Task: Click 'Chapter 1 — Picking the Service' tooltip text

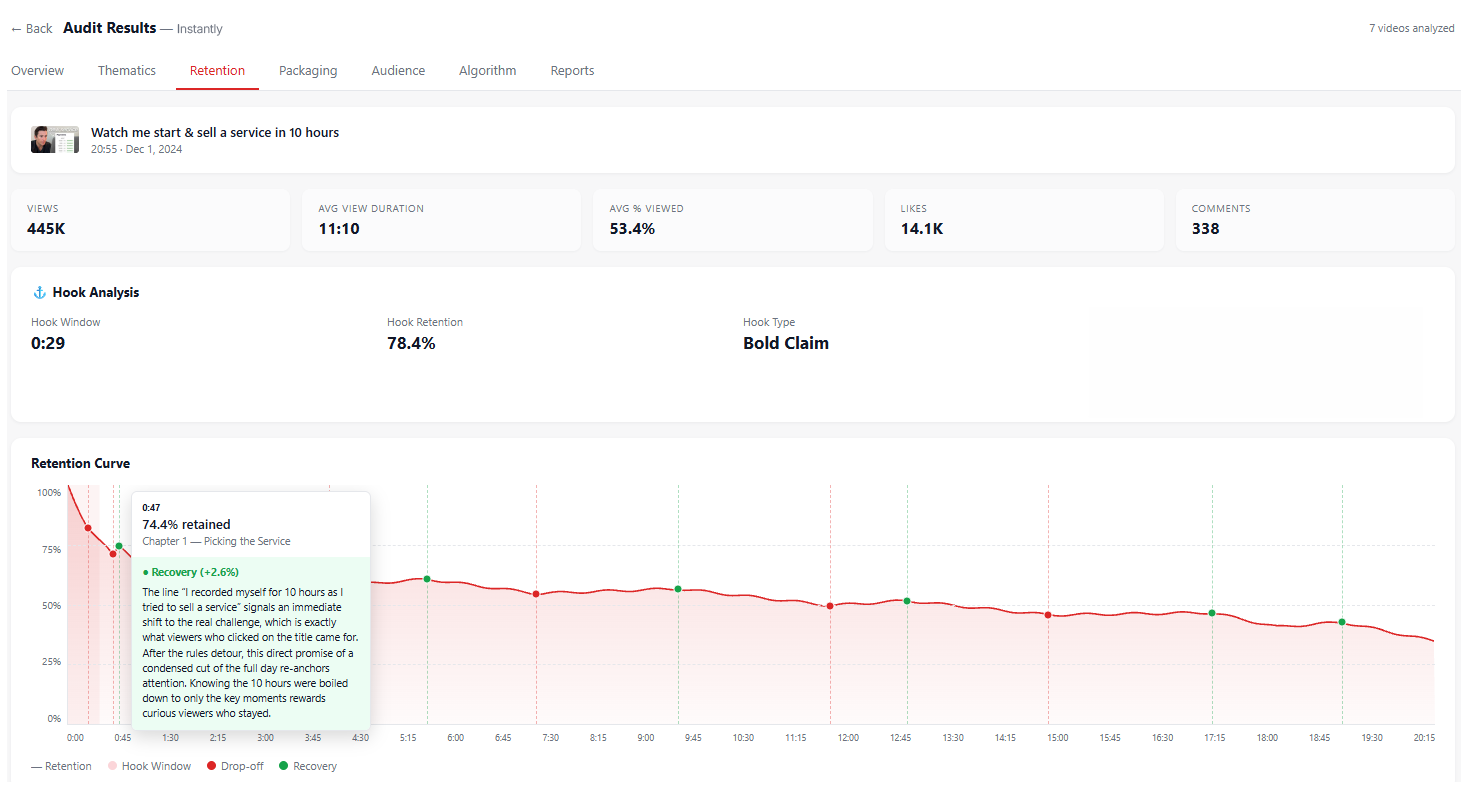Action: coord(216,542)
